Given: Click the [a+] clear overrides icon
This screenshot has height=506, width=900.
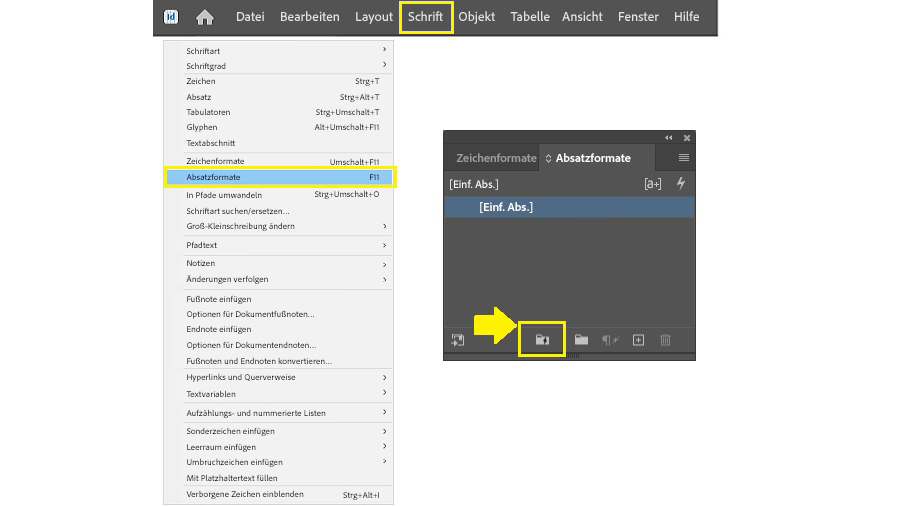Looking at the screenshot, I should click(653, 184).
